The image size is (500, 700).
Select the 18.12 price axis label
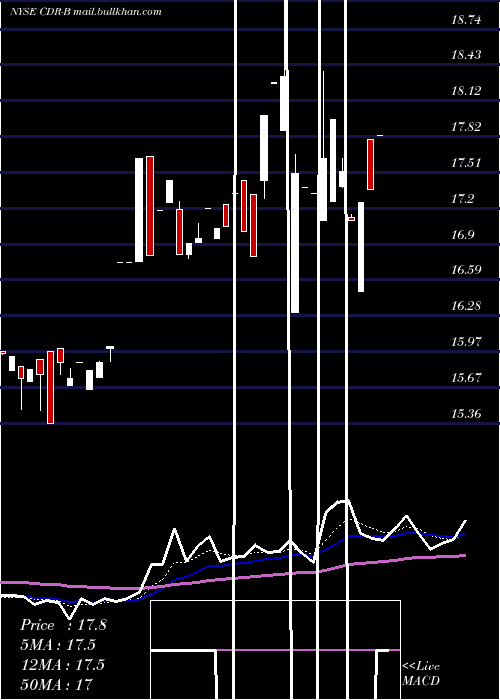pyautogui.click(x=466, y=91)
